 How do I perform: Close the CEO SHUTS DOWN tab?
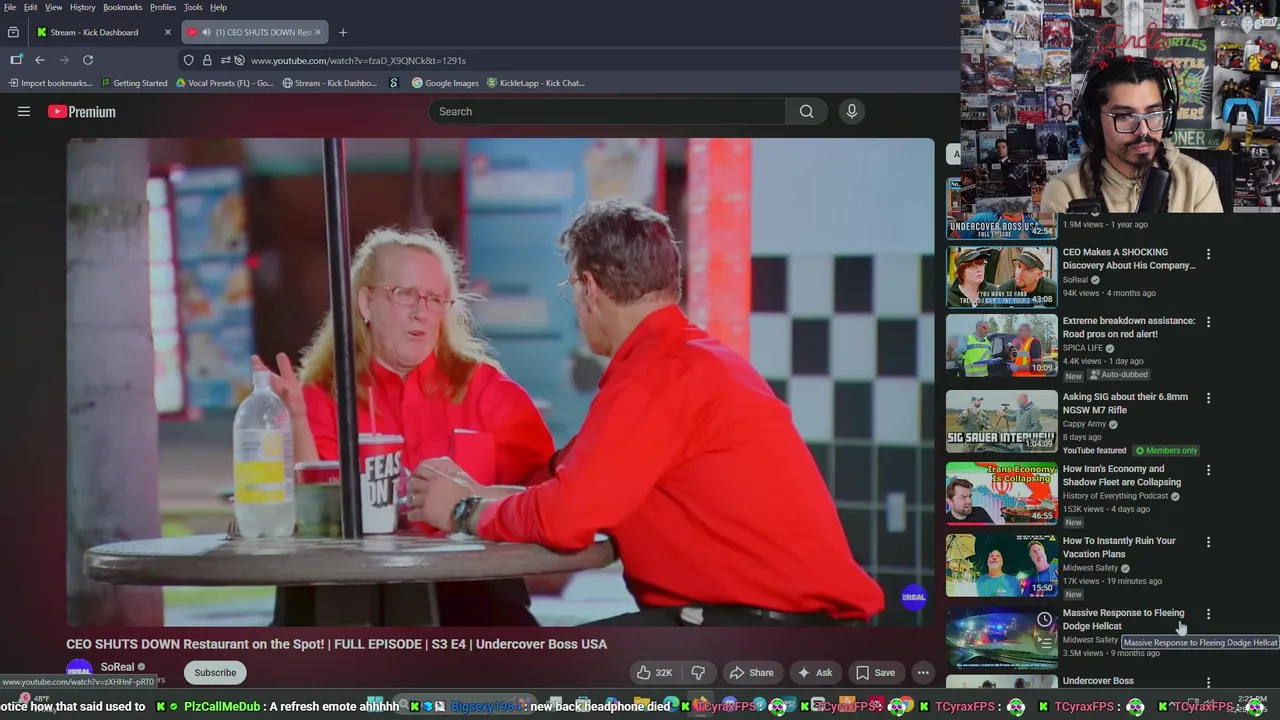point(318,32)
